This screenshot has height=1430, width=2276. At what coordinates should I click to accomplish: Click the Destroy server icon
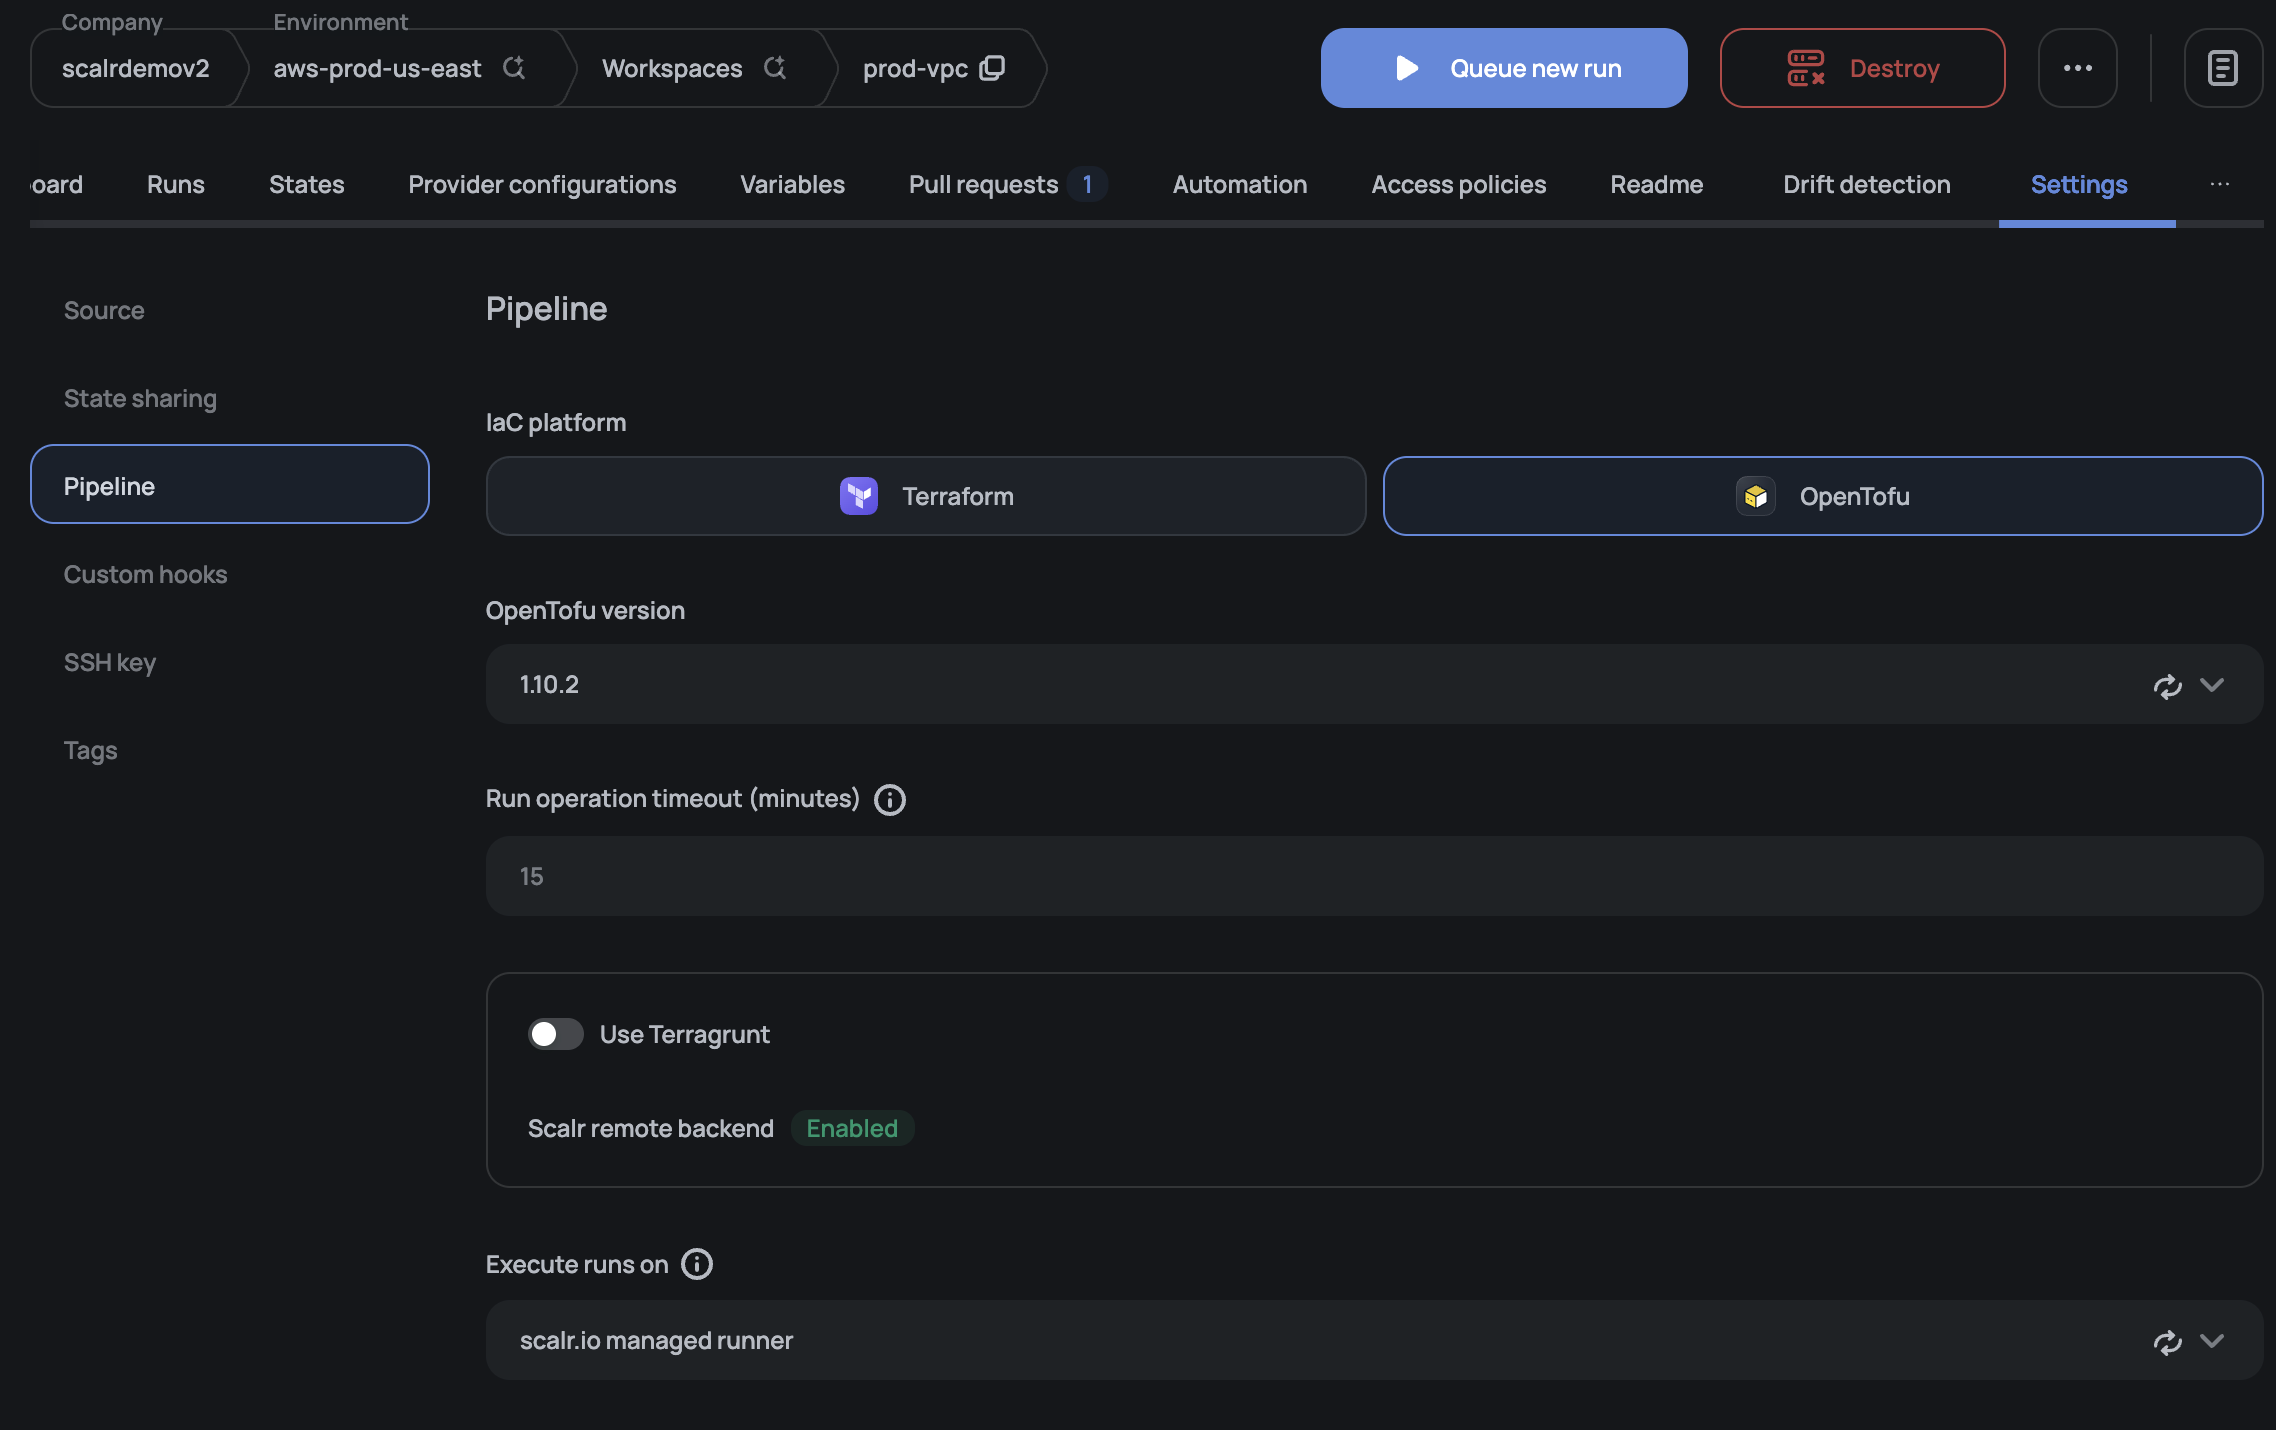(1806, 68)
